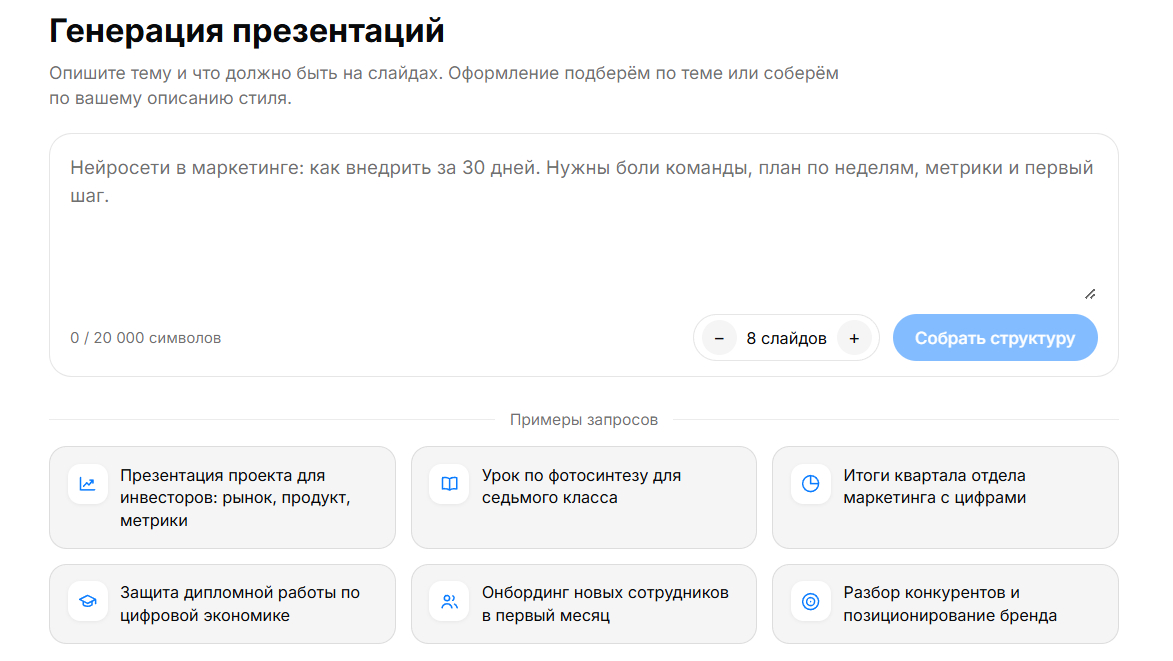Image resolution: width=1173 pixels, height=661 pixels.
Task: Click the chart icon on investors presentation card
Action: [x=88, y=485]
